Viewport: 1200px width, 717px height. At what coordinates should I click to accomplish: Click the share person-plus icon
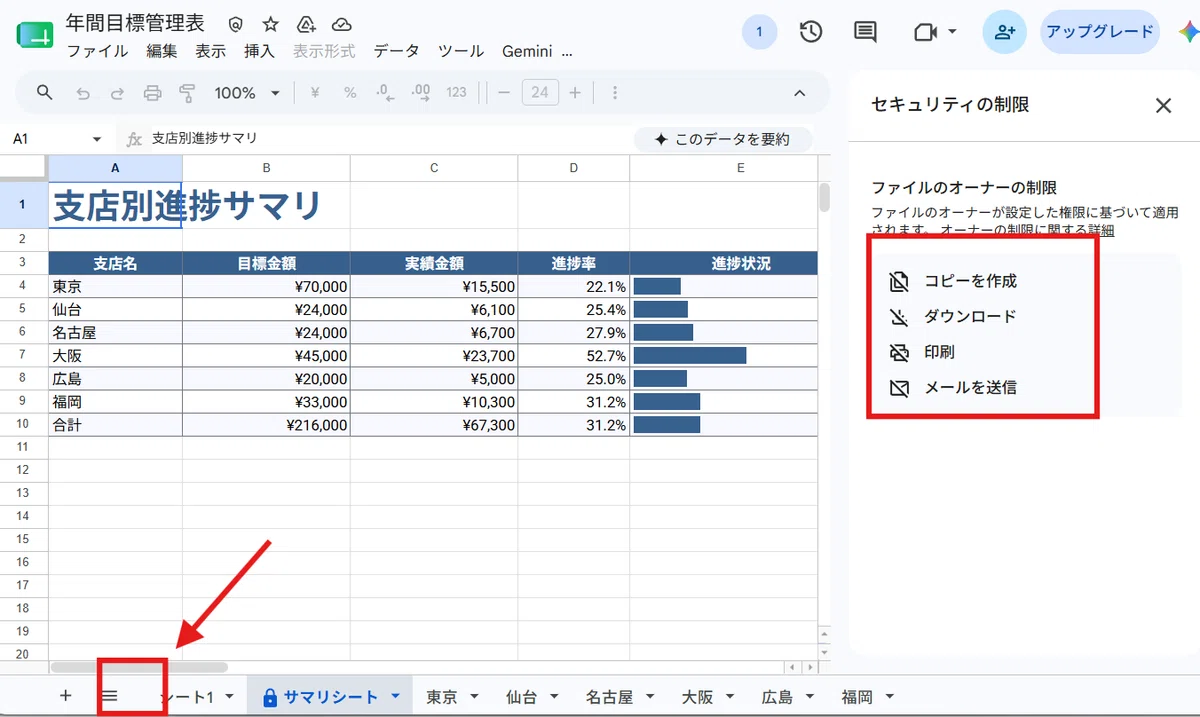(1005, 32)
